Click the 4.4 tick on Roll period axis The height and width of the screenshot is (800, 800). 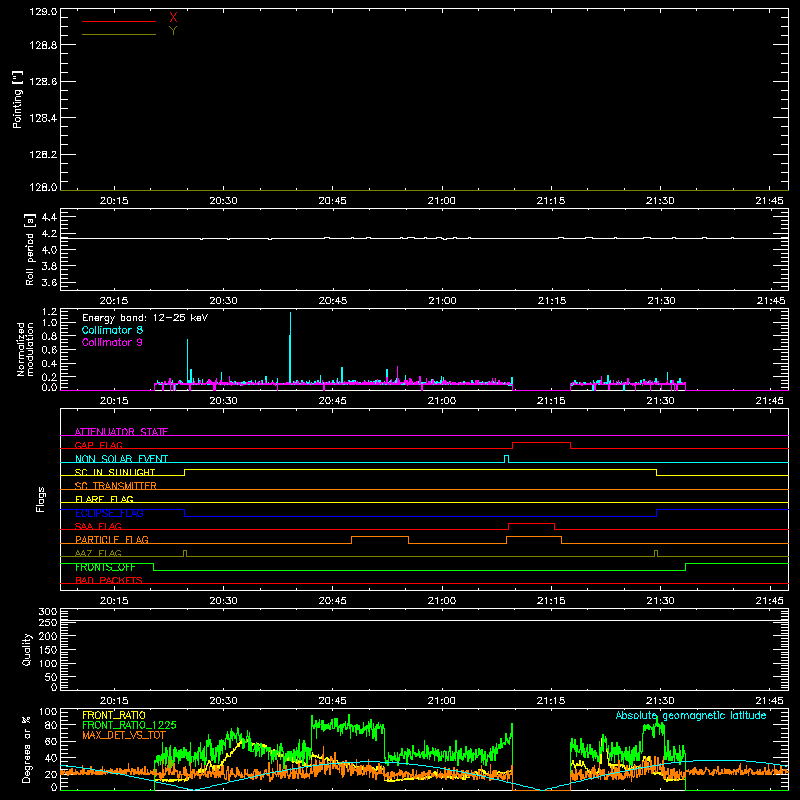(x=49, y=217)
